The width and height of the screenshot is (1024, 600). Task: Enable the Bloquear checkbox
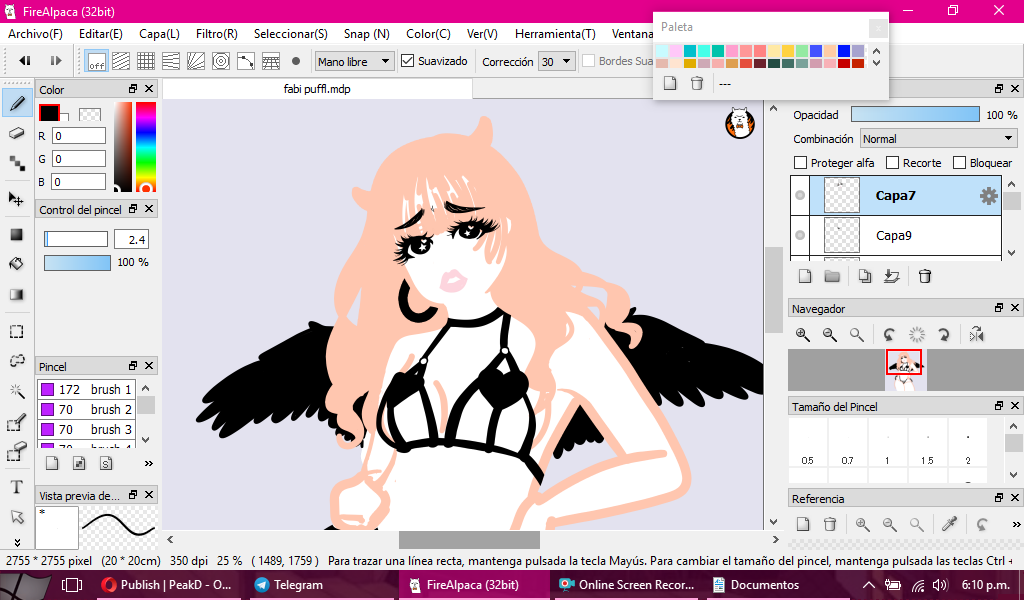959,163
